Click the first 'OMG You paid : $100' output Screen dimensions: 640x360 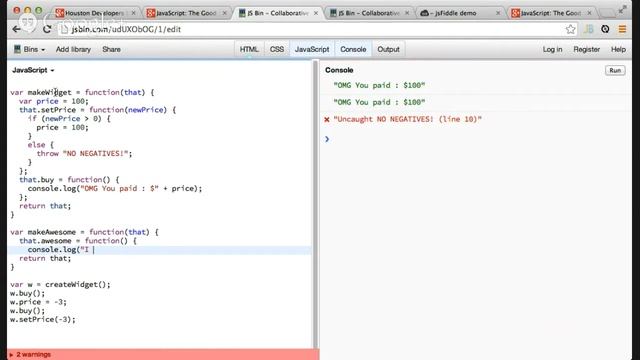pos(379,85)
